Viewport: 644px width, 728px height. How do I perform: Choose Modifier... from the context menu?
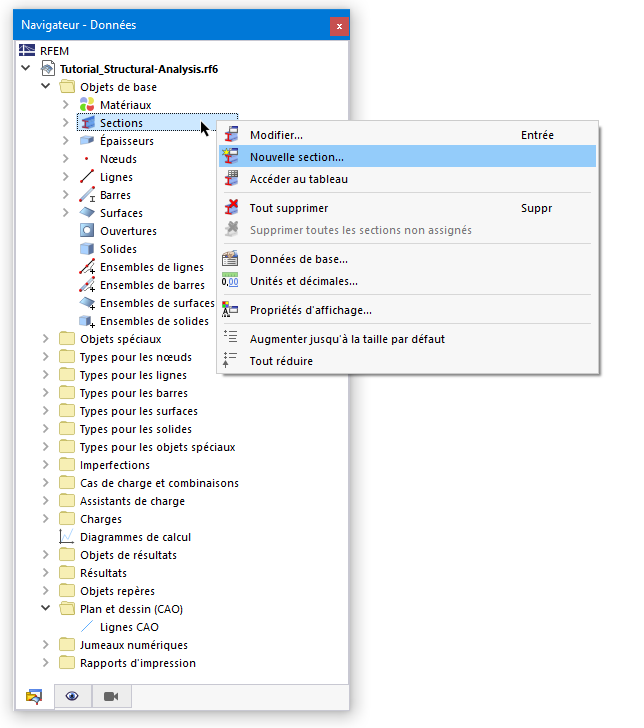(x=407, y=135)
